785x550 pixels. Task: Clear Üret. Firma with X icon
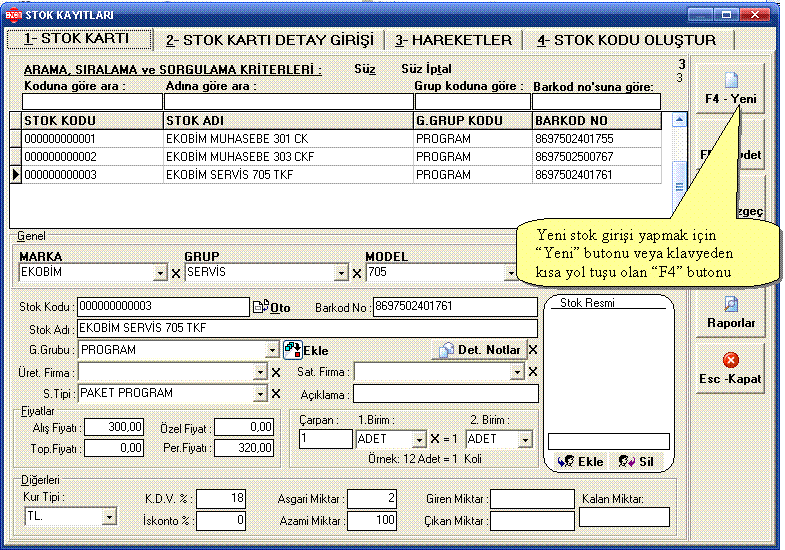[276, 372]
